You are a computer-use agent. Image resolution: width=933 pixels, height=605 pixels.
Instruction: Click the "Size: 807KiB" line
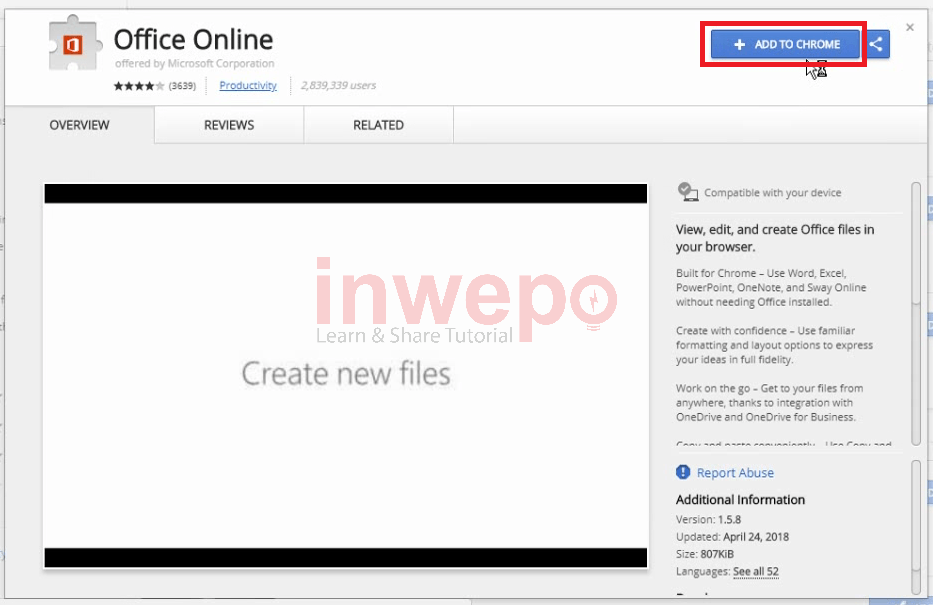pyautogui.click(x=705, y=554)
